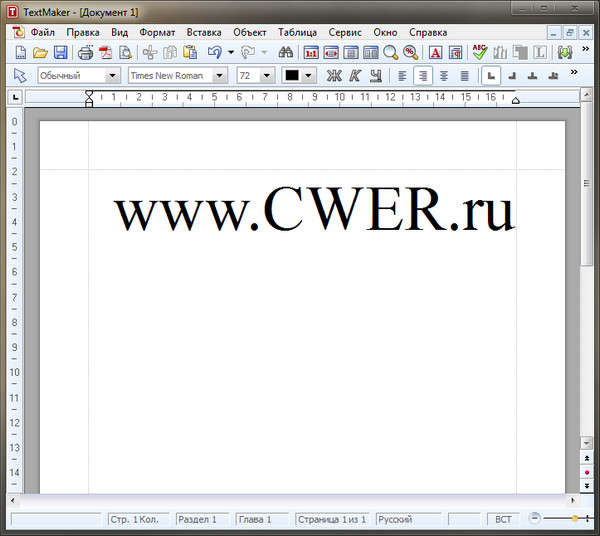Click the Open document folder icon
600x536 pixels.
point(40,53)
